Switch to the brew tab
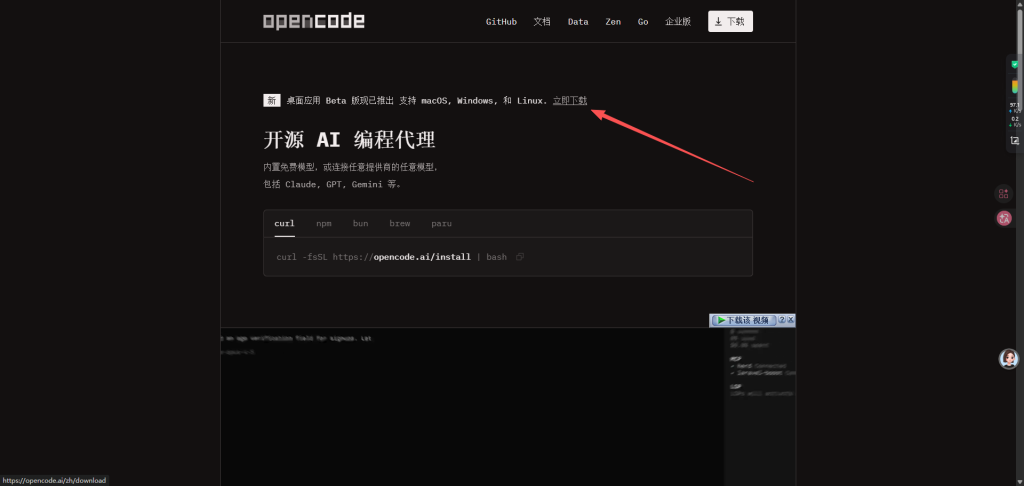This screenshot has height=486, width=1024. click(x=400, y=223)
